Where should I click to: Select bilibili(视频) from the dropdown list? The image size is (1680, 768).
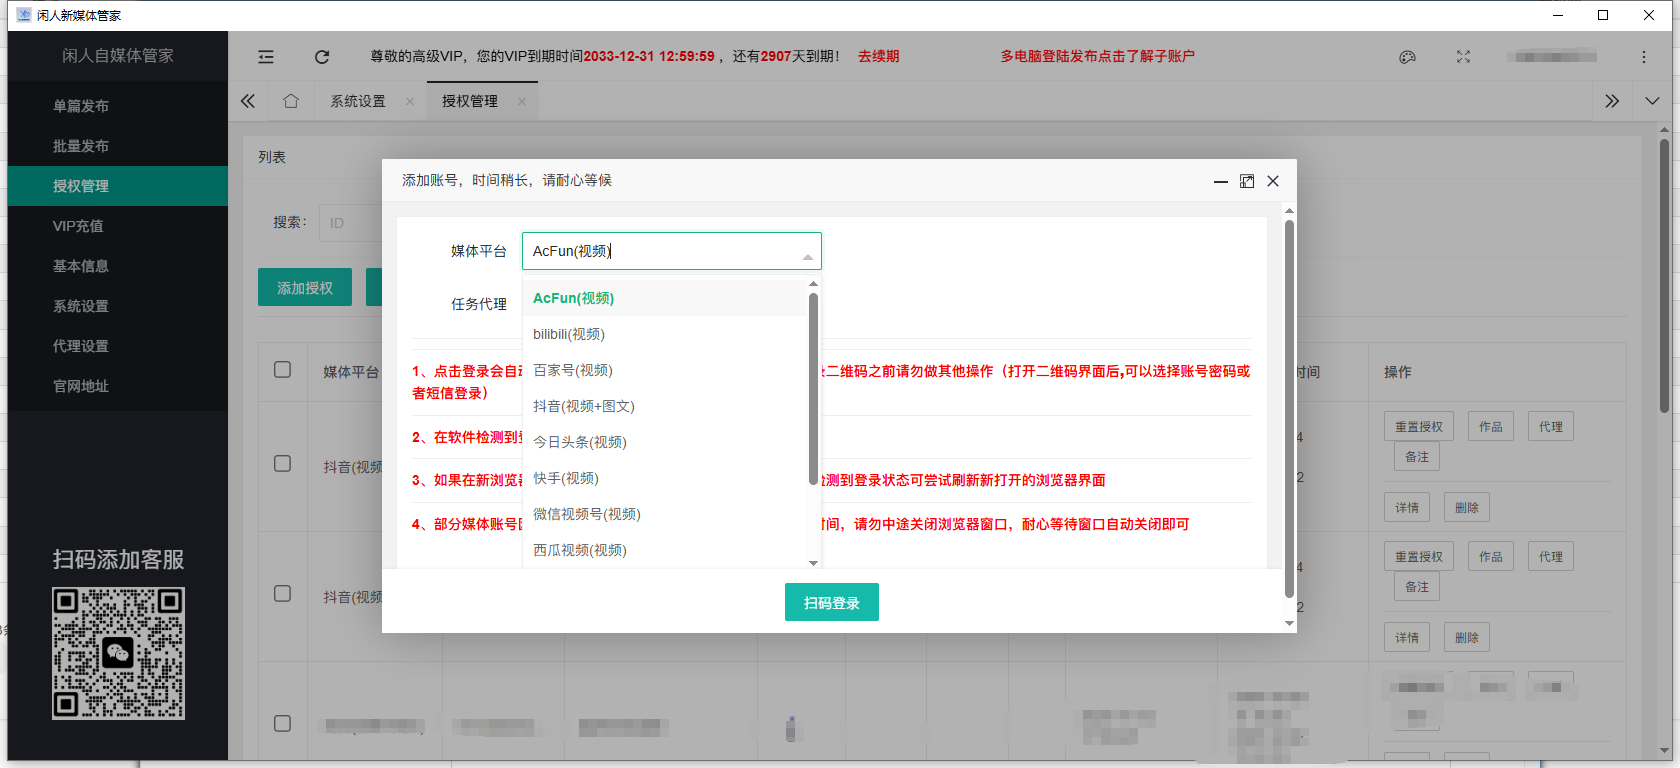(x=665, y=334)
